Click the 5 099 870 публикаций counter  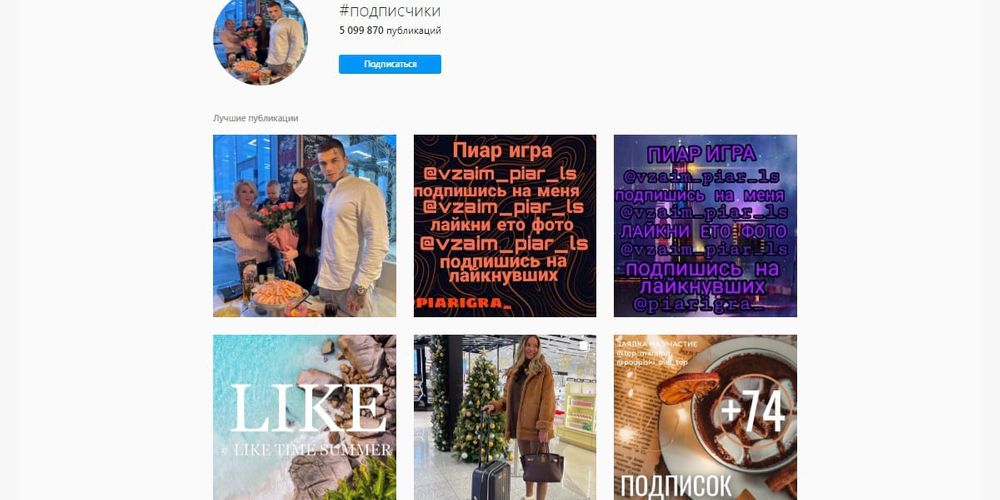point(390,30)
